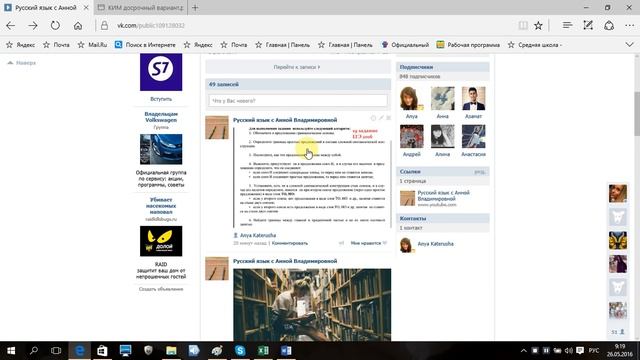Open the document image in first post

tap(312, 177)
